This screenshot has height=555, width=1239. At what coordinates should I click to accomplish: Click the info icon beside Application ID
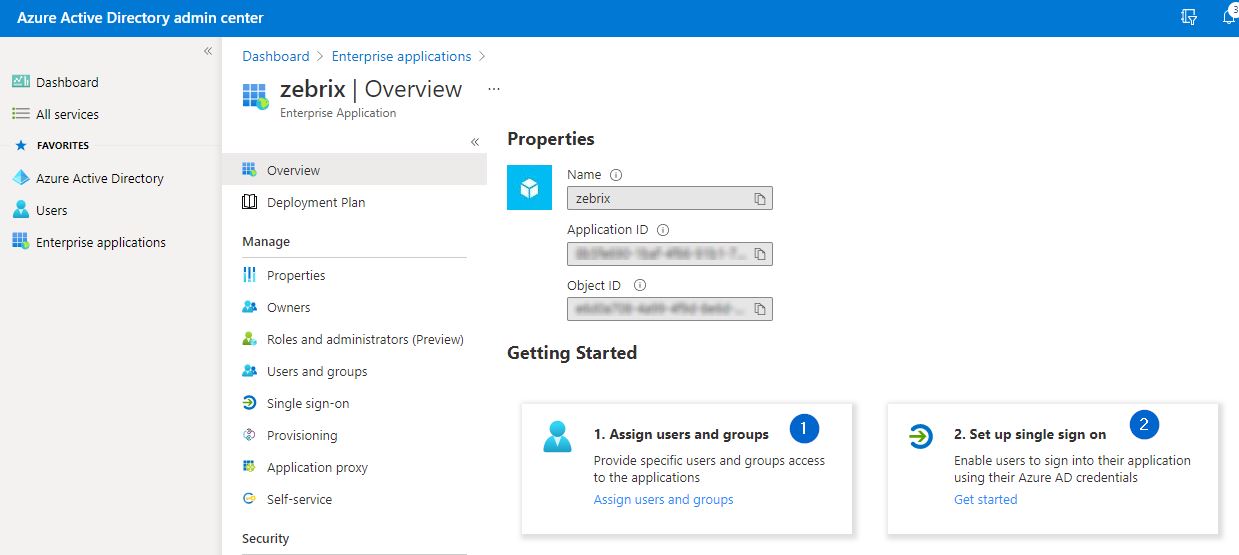tap(663, 230)
